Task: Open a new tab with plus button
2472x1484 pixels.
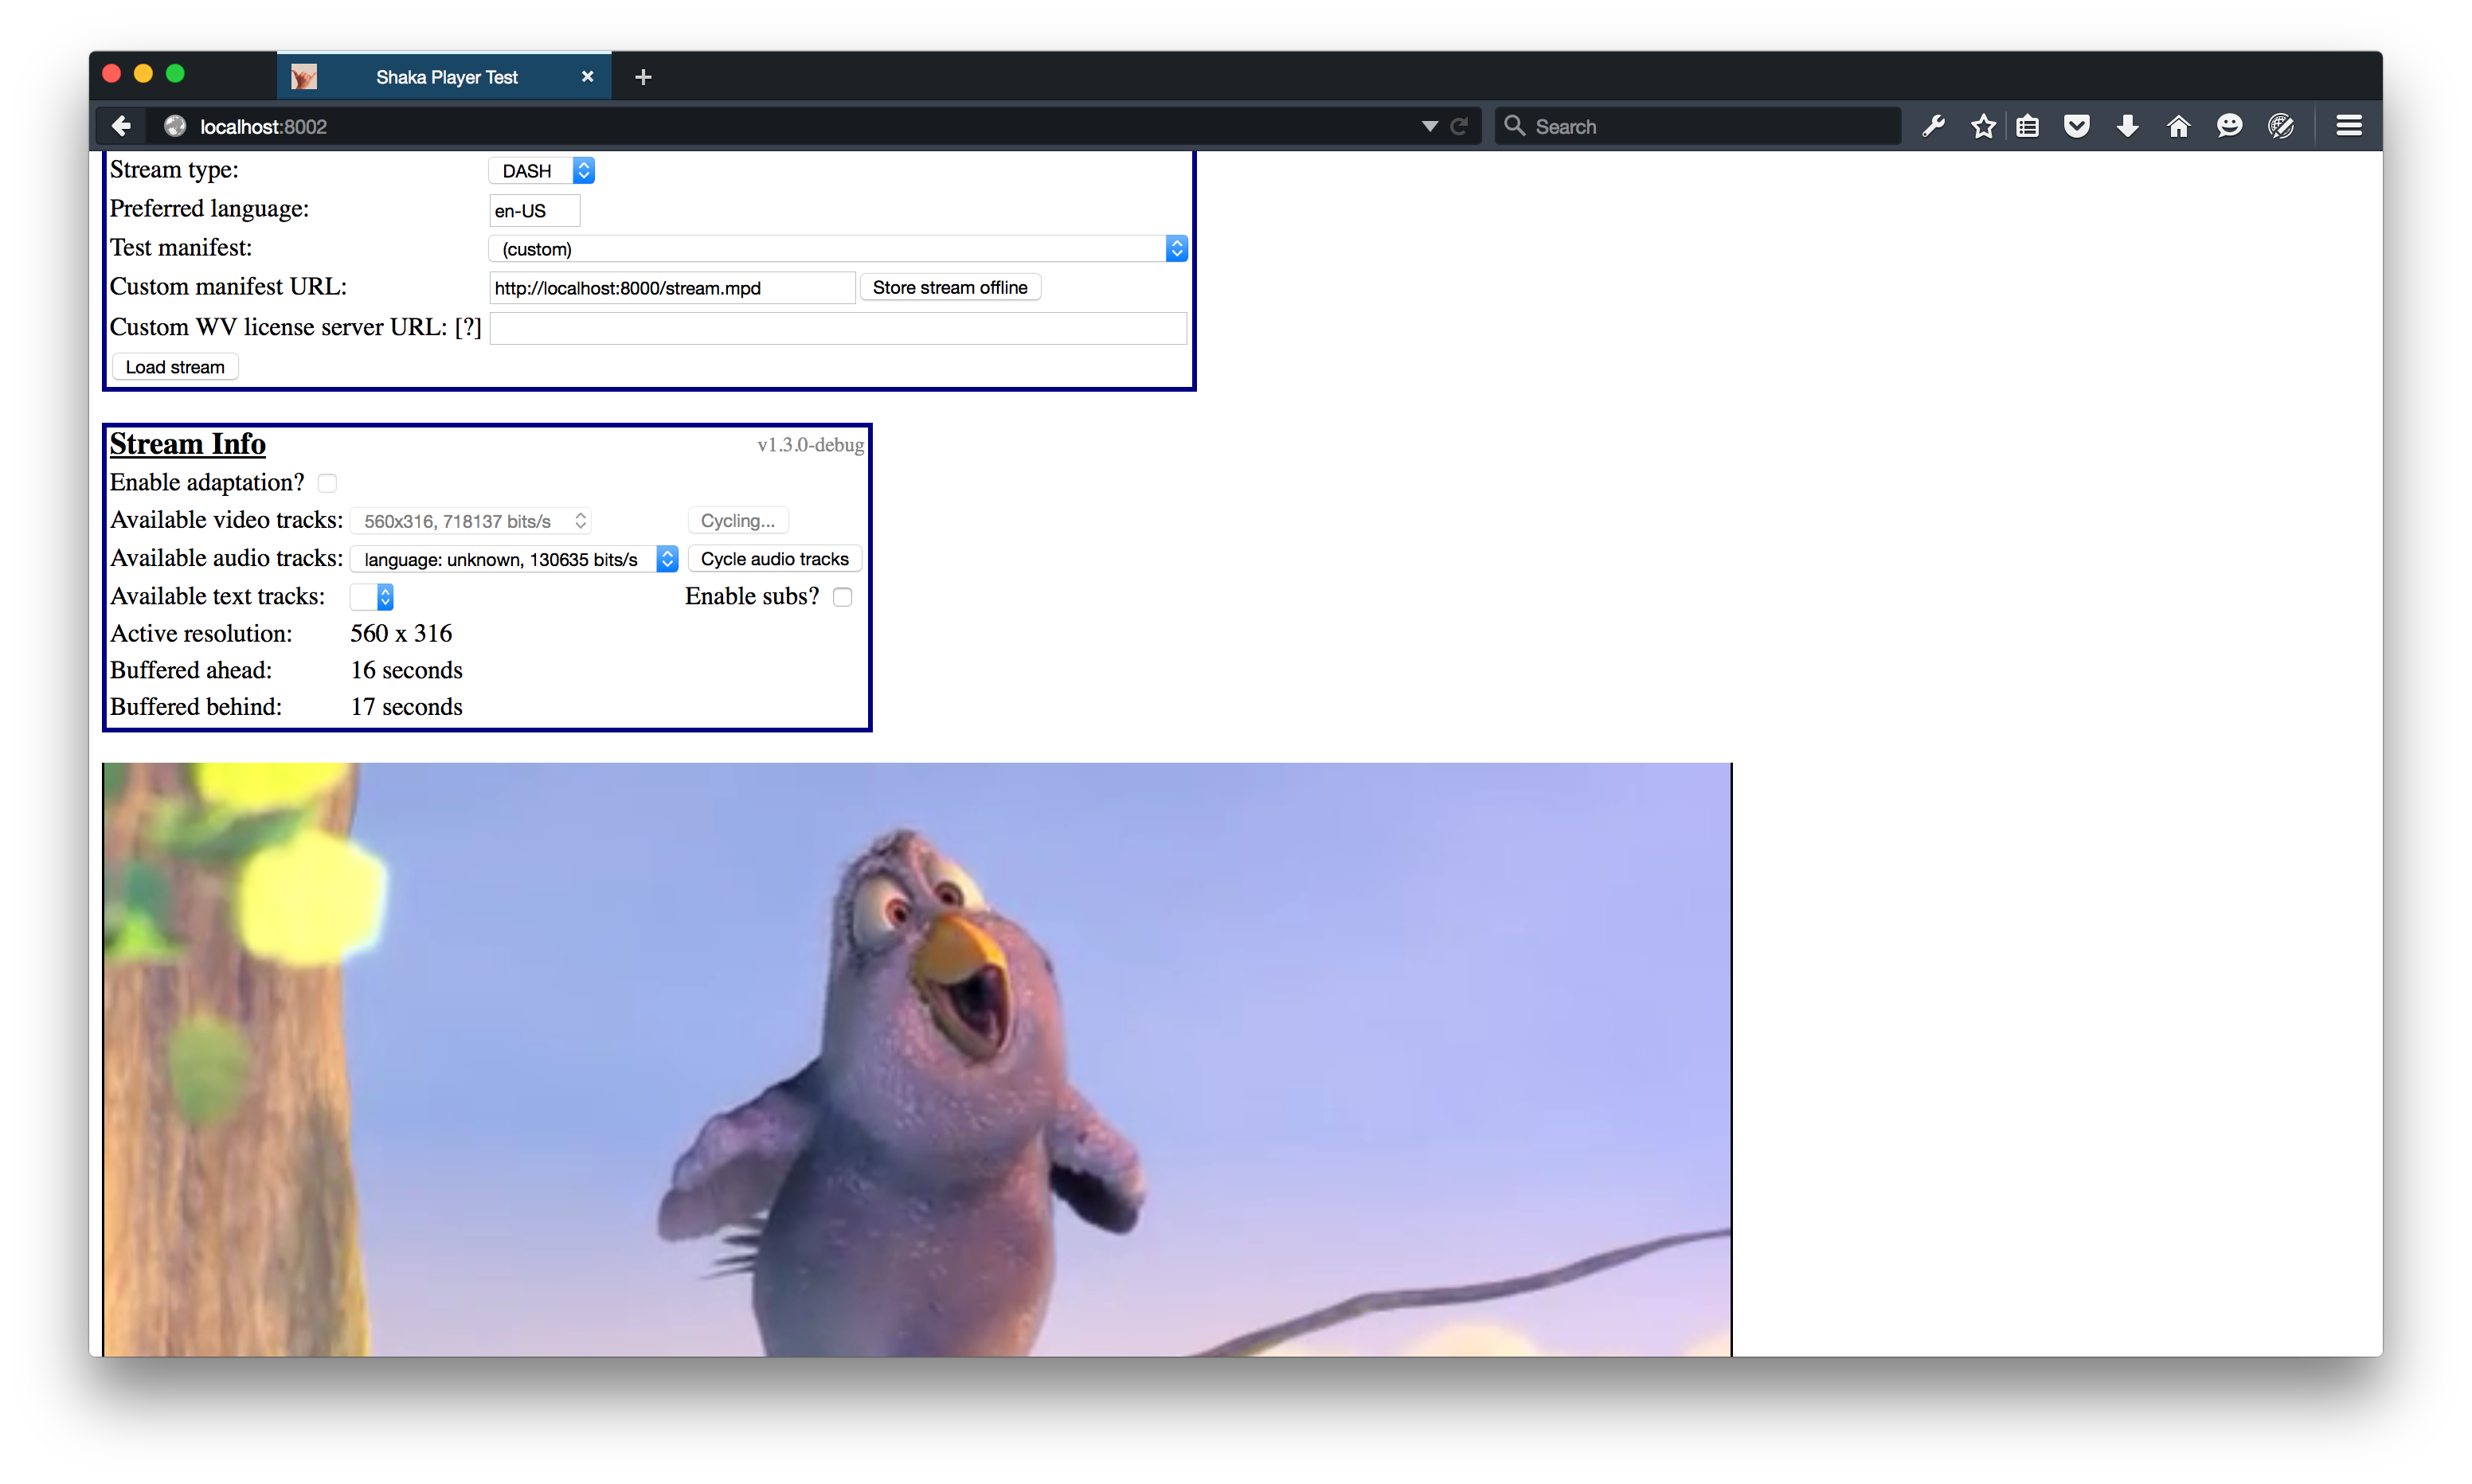Action: tap(643, 77)
